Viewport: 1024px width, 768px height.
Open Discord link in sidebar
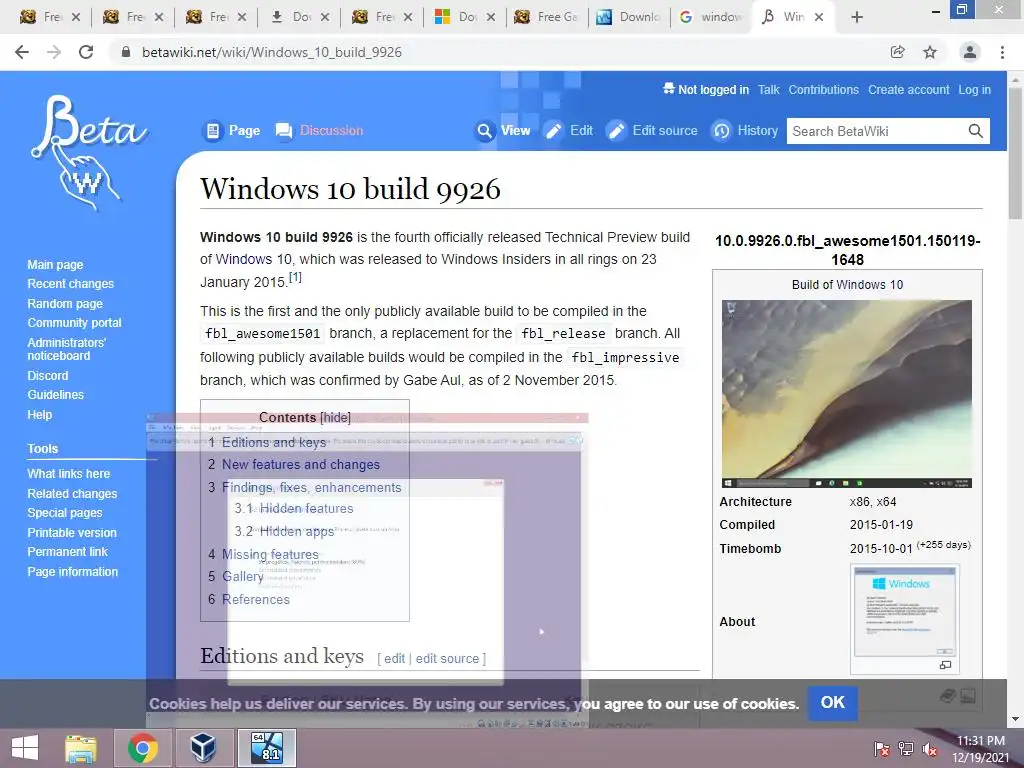48,376
